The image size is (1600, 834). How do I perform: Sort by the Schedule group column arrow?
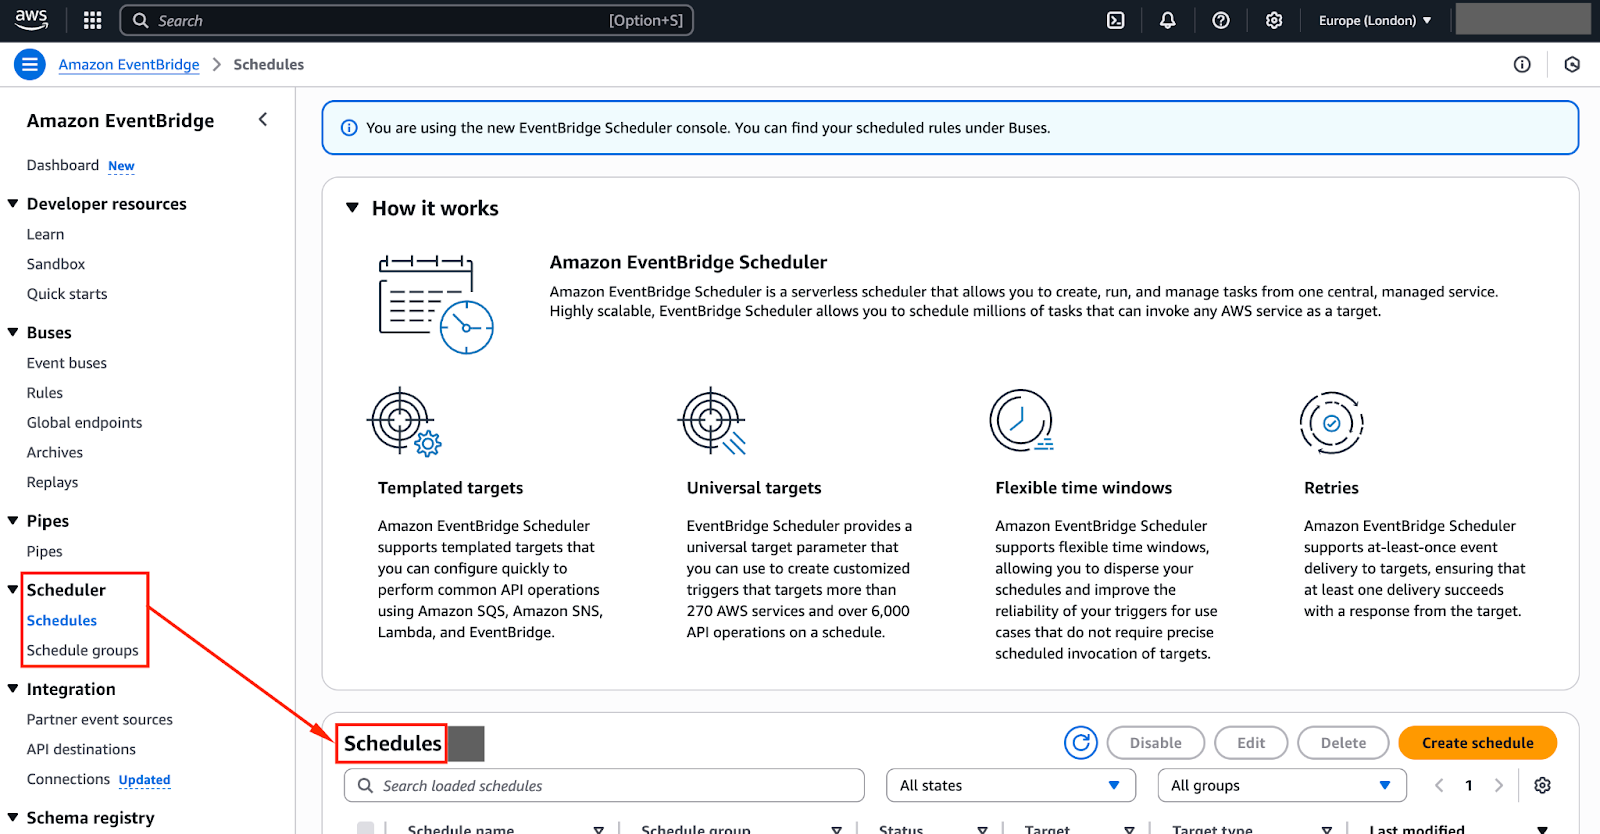(x=837, y=828)
